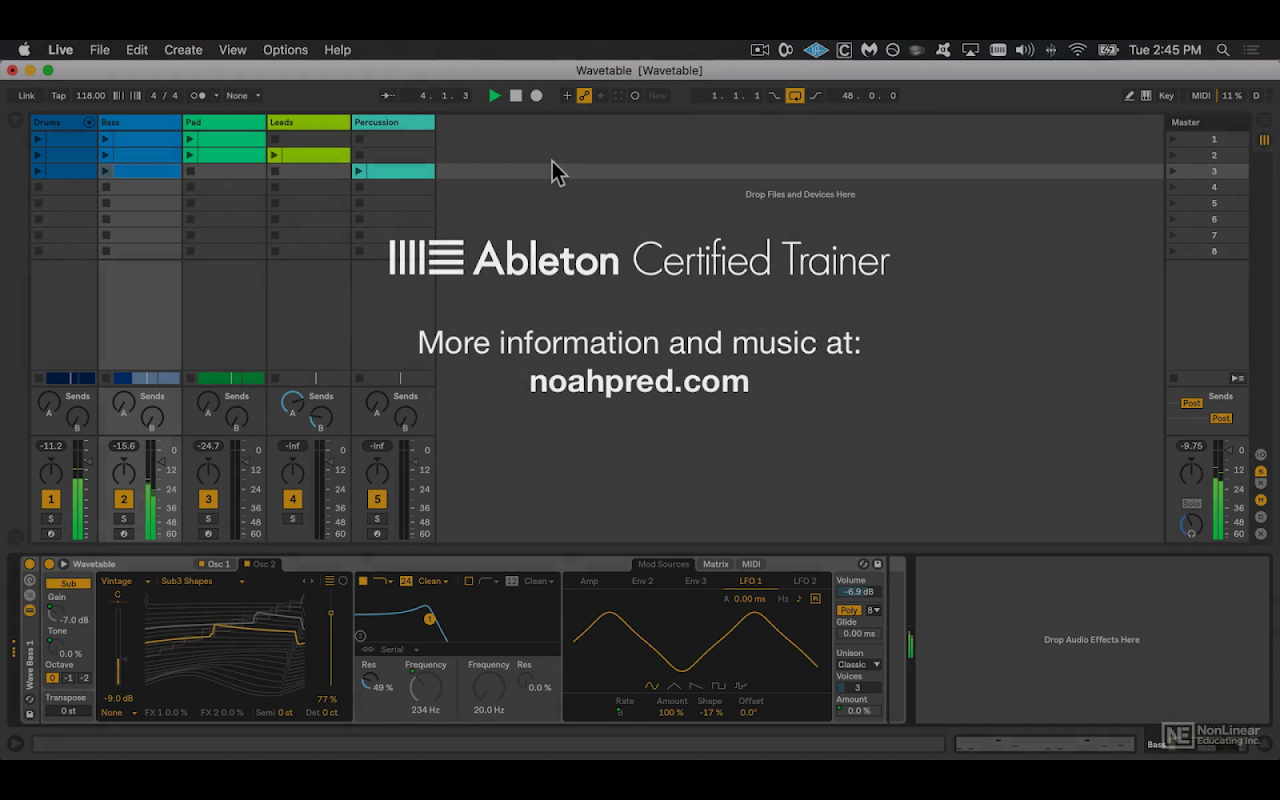
Task: Click the Punch-In switch icon
Action: tap(774, 96)
